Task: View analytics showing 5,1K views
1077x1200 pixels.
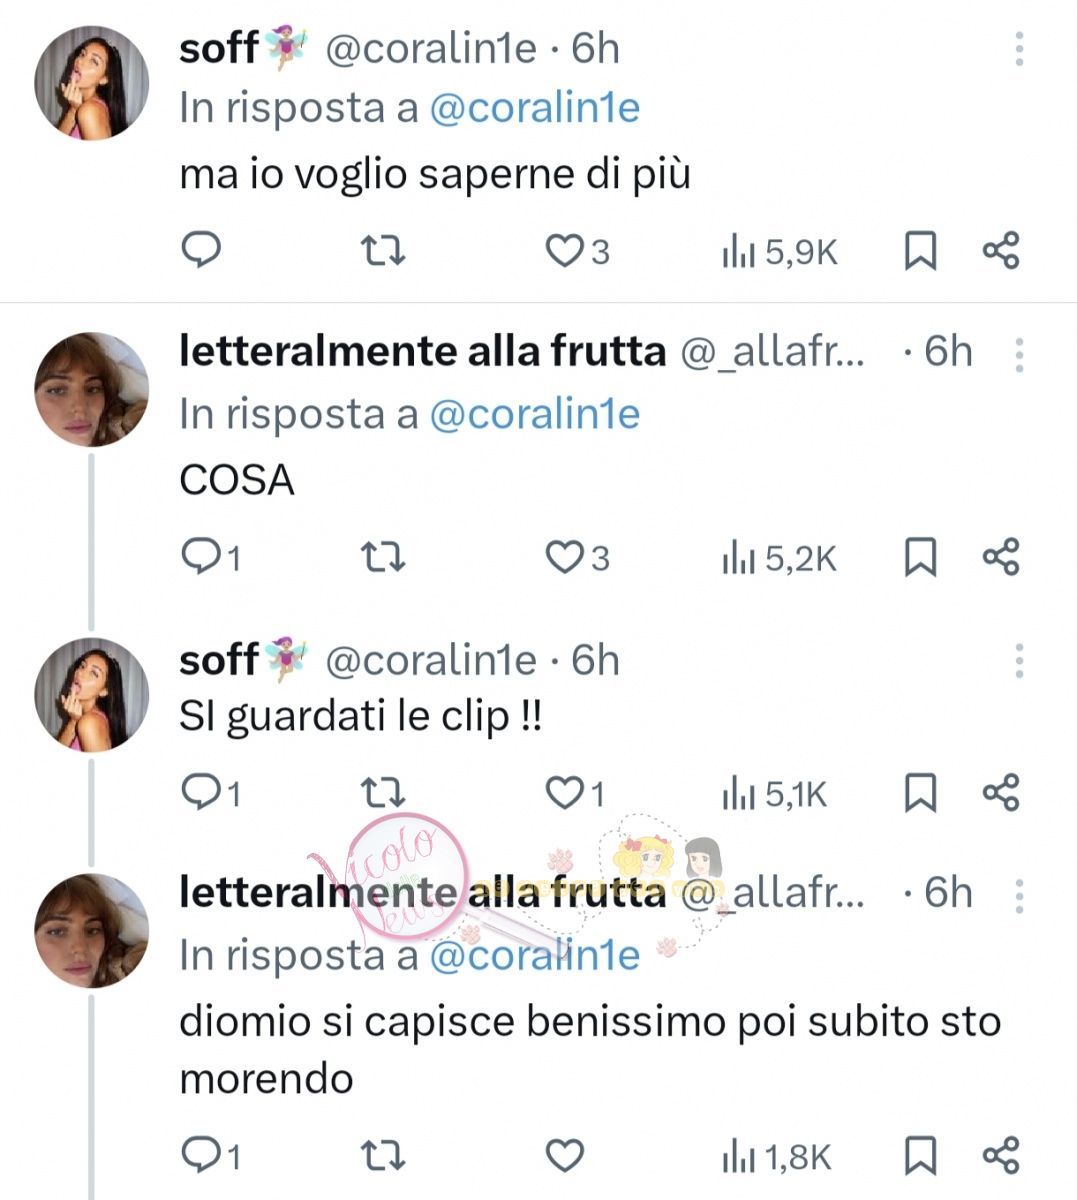Action: coord(775,795)
